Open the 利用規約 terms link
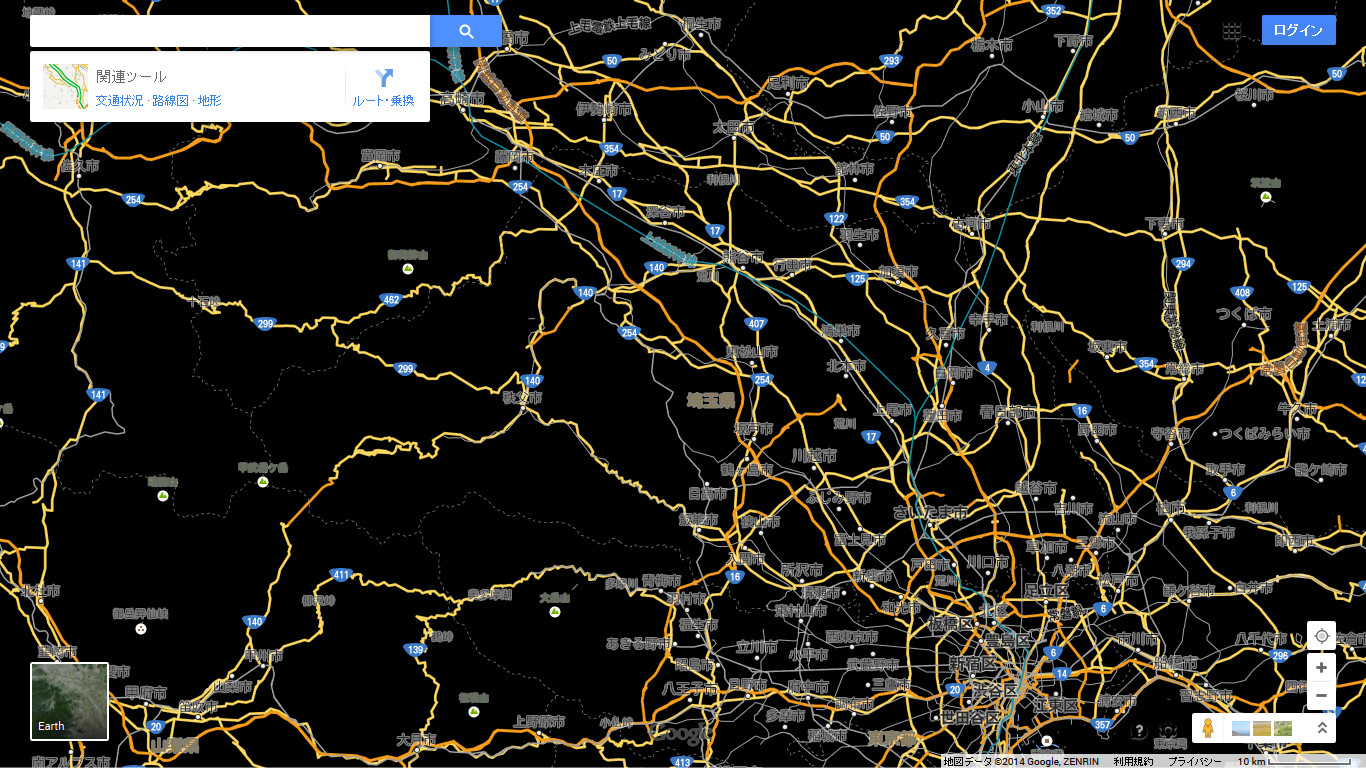The height and width of the screenshot is (768, 1366). pyautogui.click(x=1133, y=762)
